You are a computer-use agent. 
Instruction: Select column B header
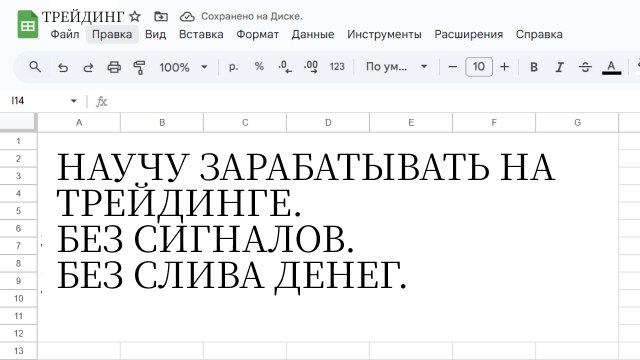coord(162,122)
